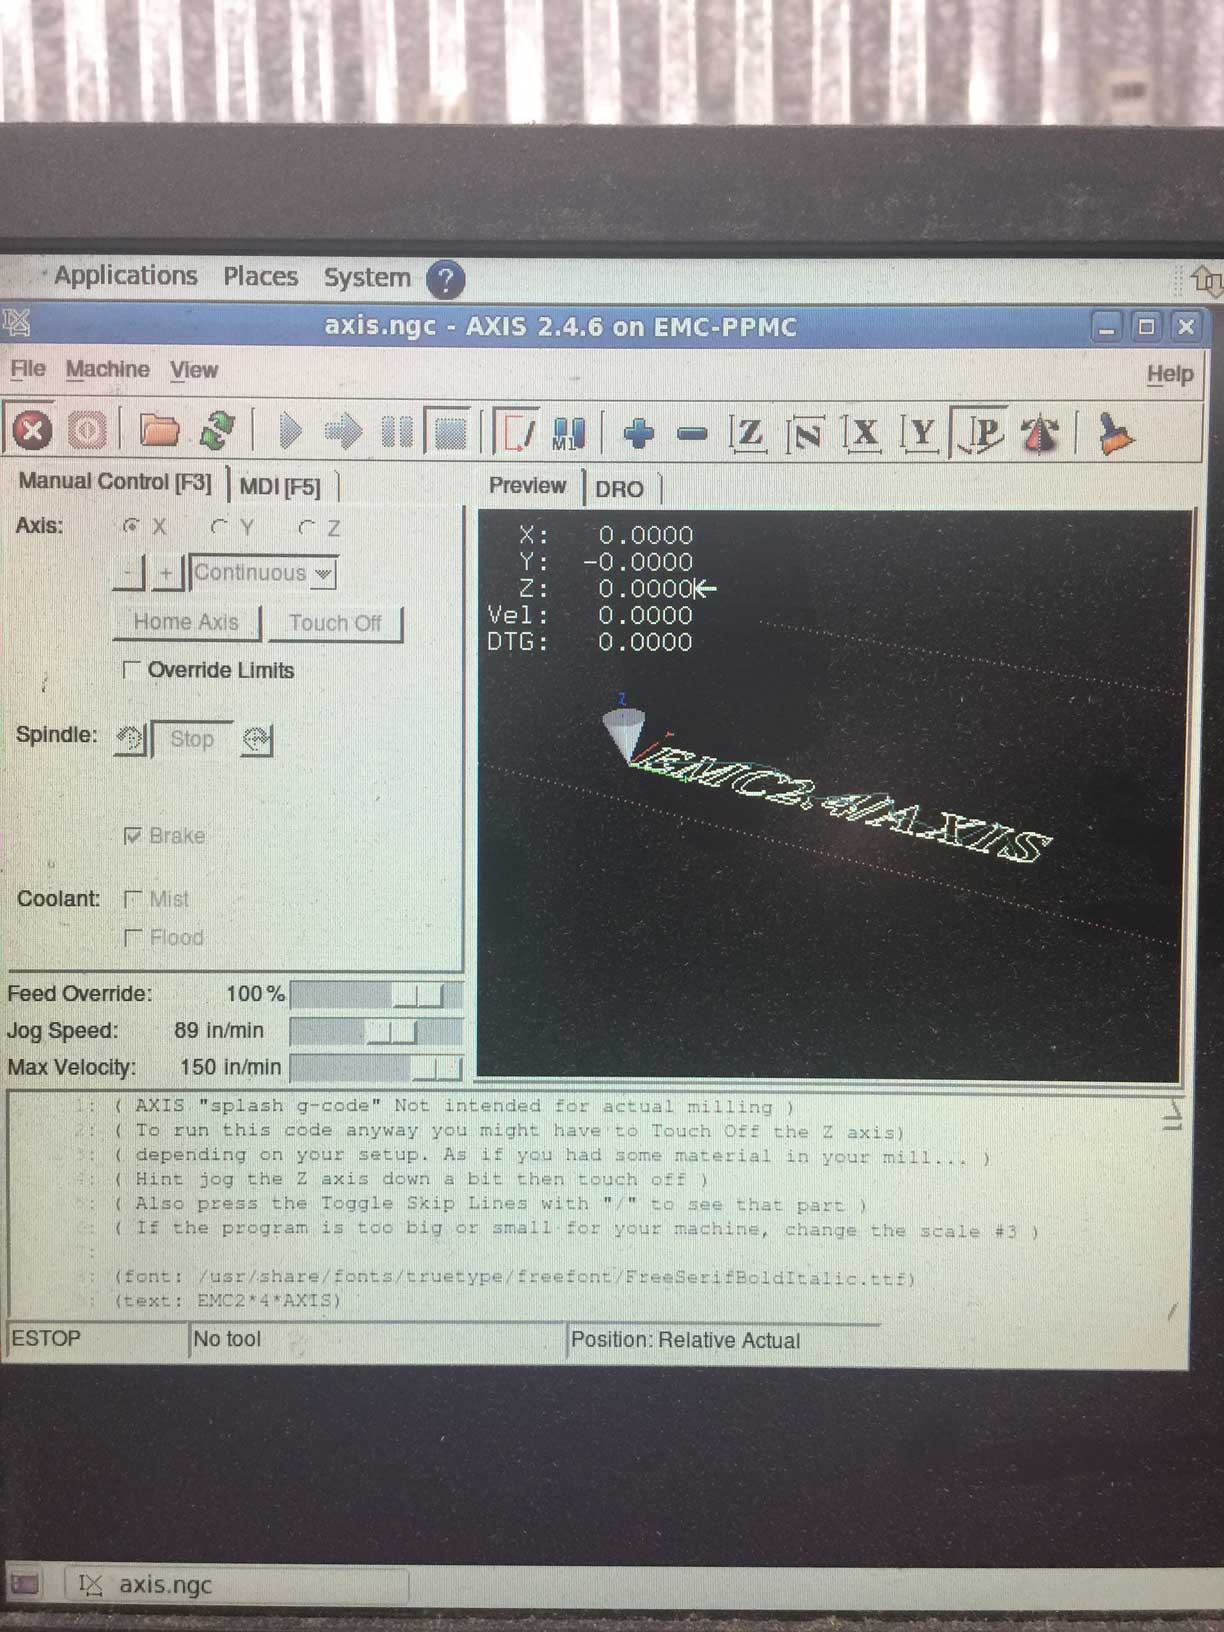The width and height of the screenshot is (1224, 1632).
Task: Click the Home Axis button
Action: (186, 622)
